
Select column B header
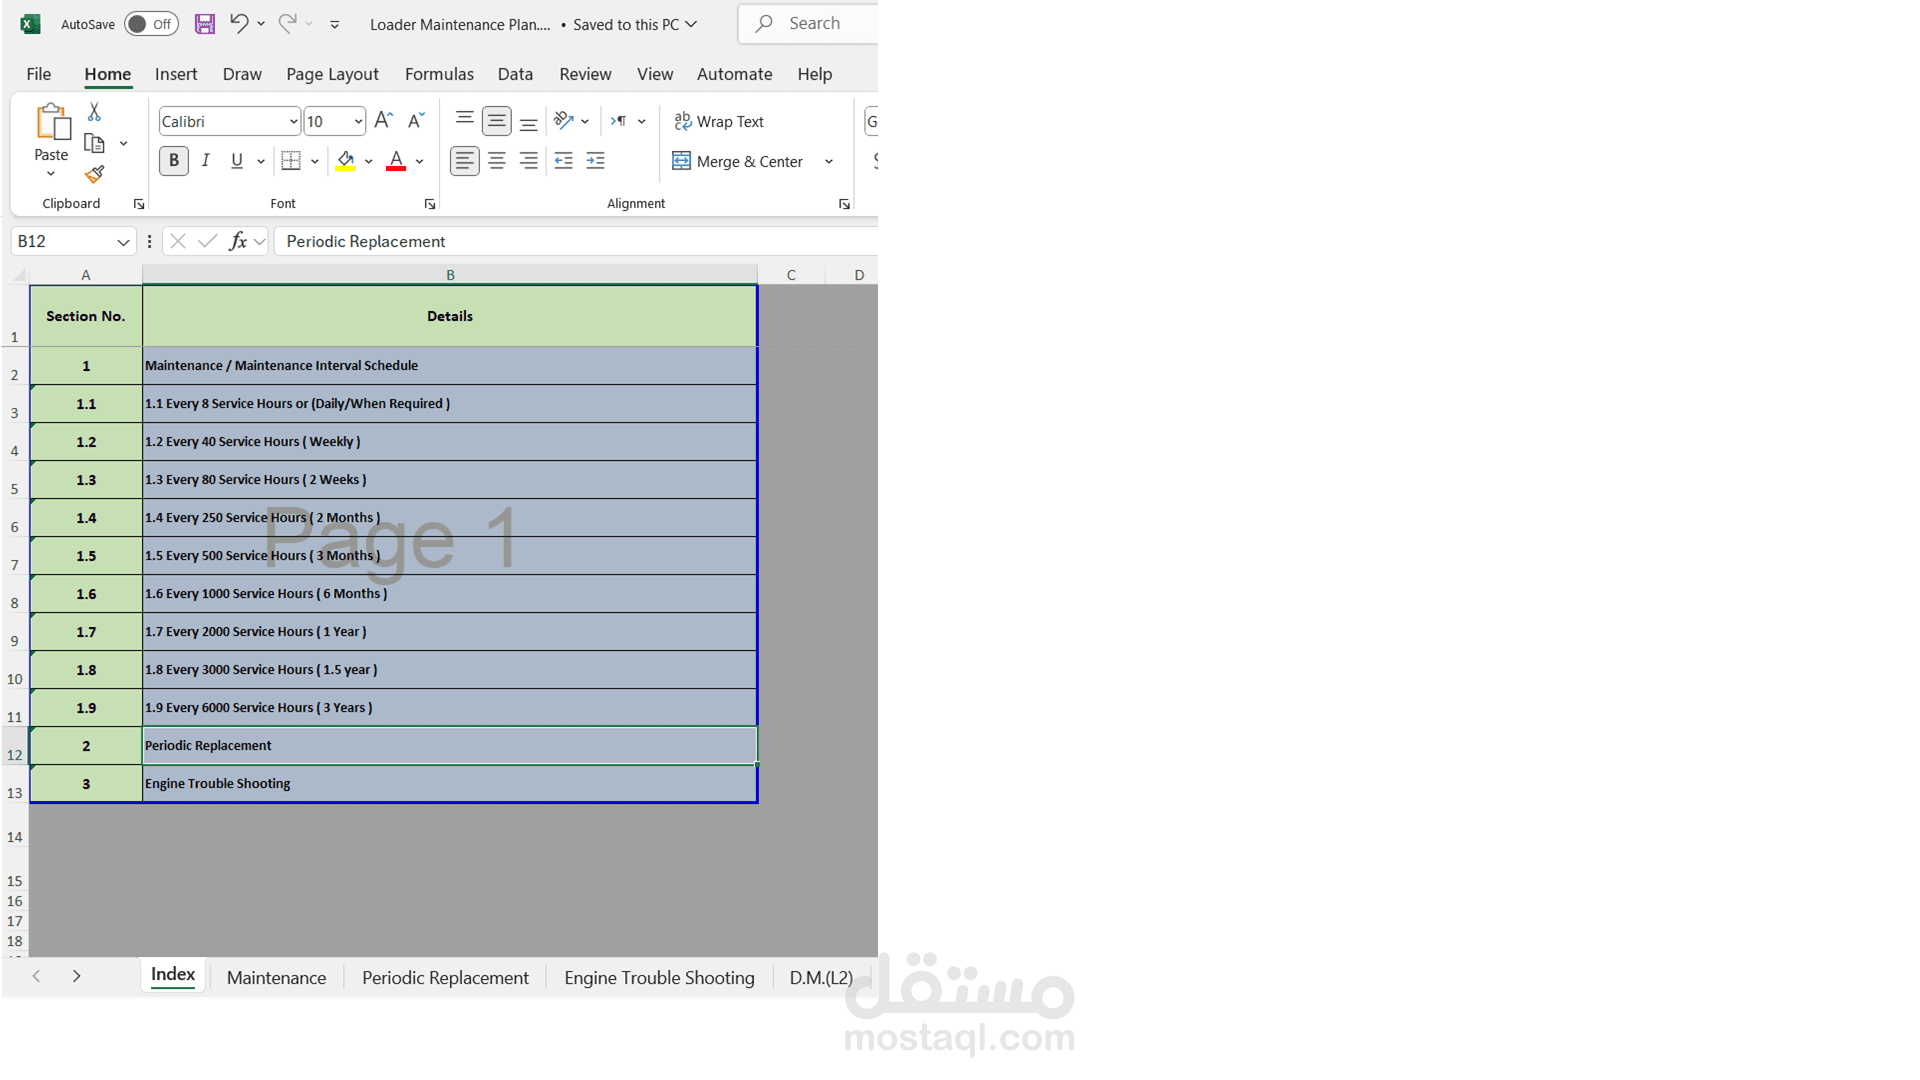coord(450,275)
